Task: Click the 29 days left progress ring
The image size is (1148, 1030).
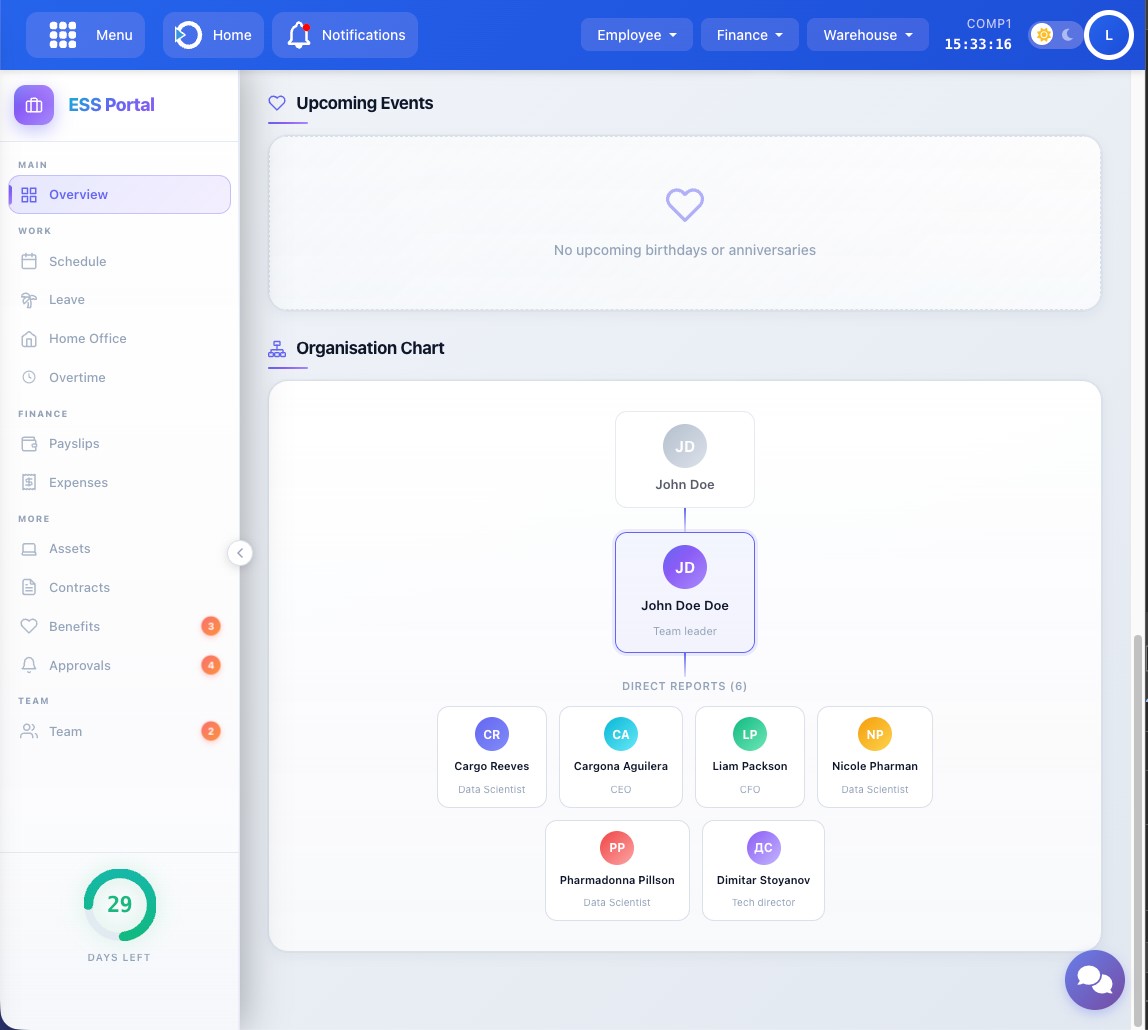Action: coord(119,905)
